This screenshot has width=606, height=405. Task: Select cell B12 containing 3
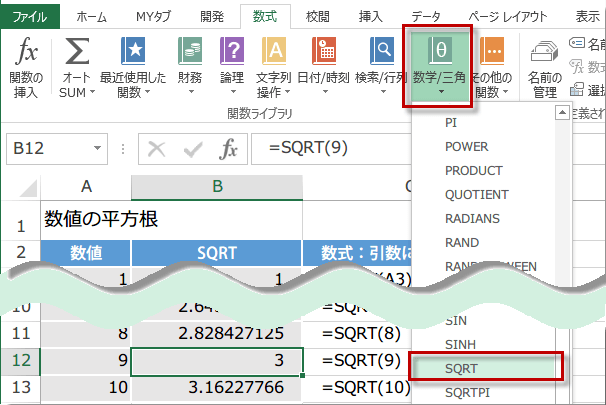pos(217,361)
